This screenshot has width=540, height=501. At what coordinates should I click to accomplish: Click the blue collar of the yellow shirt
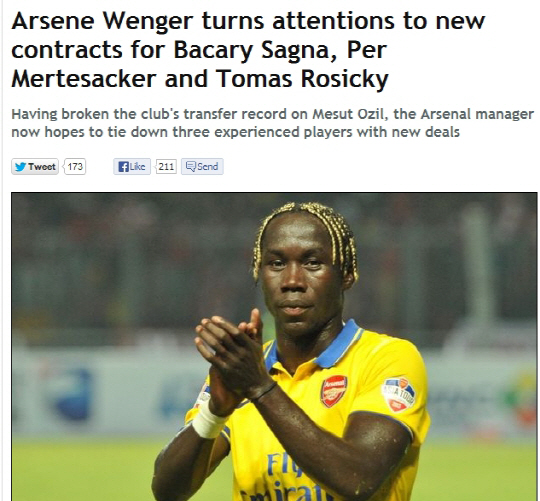337,345
